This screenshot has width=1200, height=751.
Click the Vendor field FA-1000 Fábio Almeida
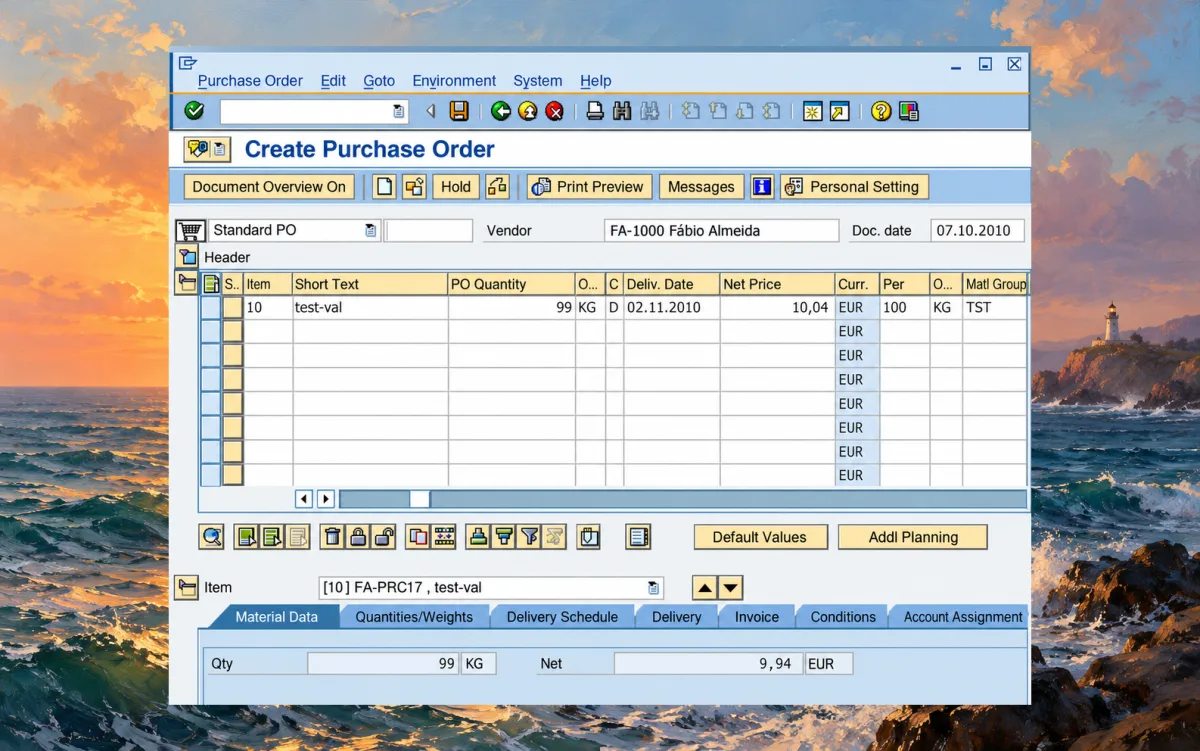click(x=722, y=231)
